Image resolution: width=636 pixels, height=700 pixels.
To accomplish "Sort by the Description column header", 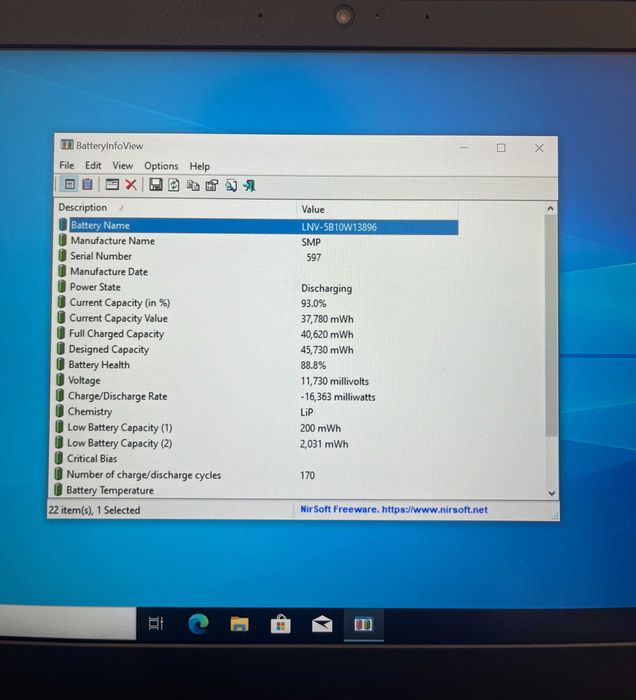I will (x=176, y=208).
